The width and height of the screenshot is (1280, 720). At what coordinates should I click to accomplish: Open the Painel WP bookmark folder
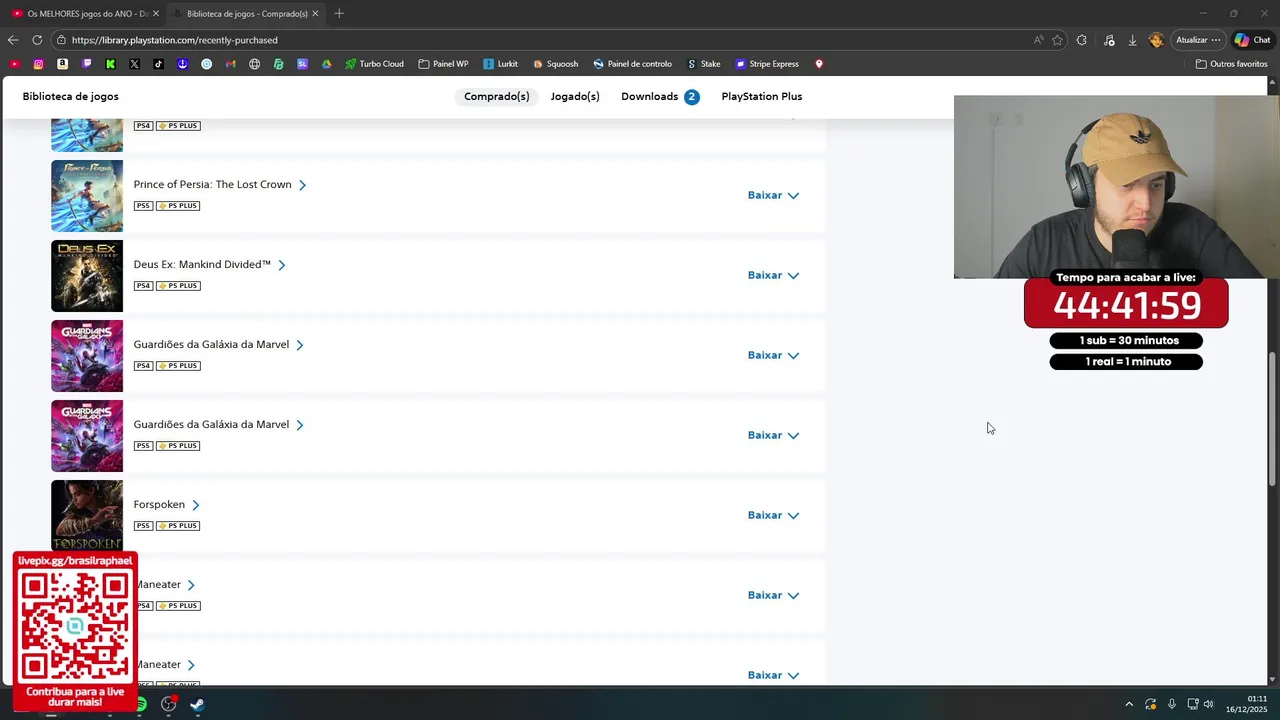443,64
